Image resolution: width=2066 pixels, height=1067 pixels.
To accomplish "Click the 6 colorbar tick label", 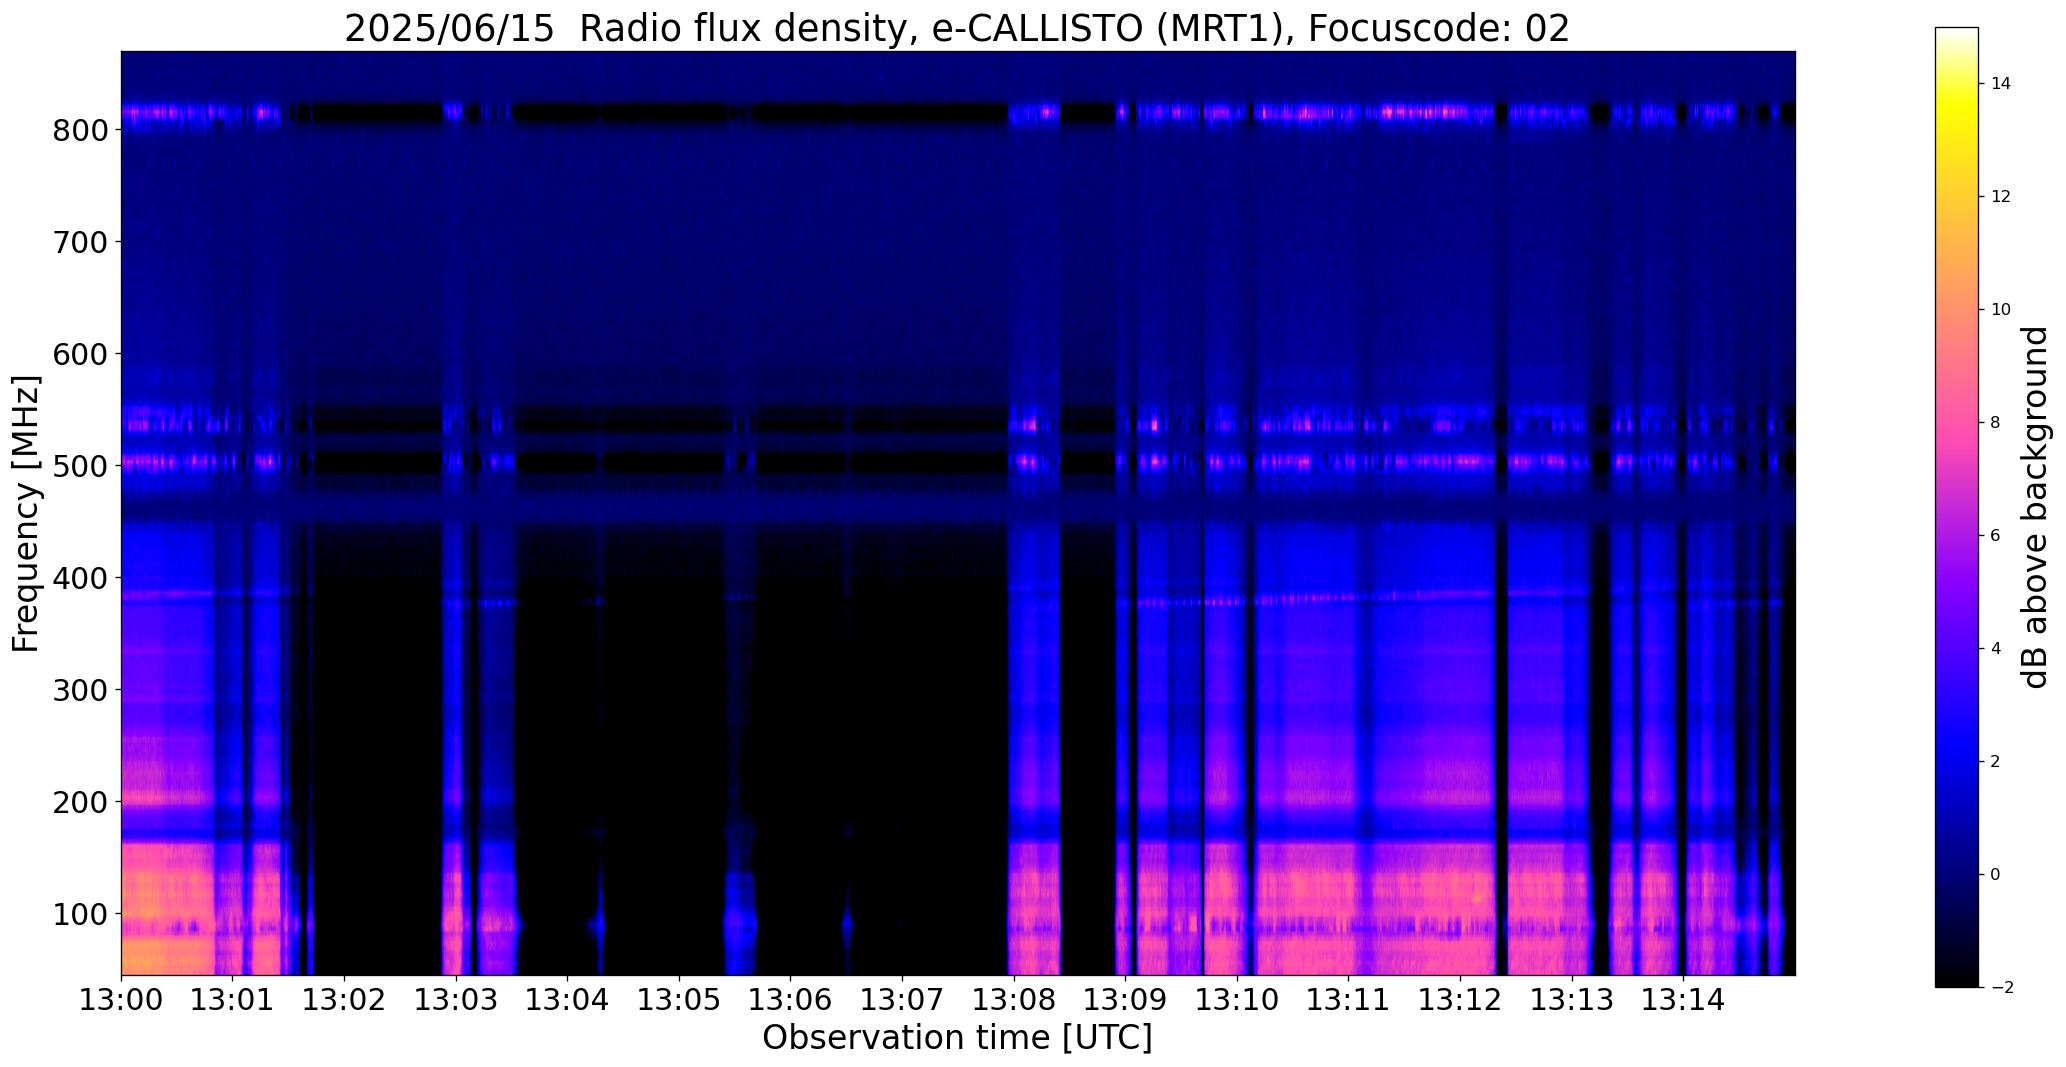I will click(1995, 536).
